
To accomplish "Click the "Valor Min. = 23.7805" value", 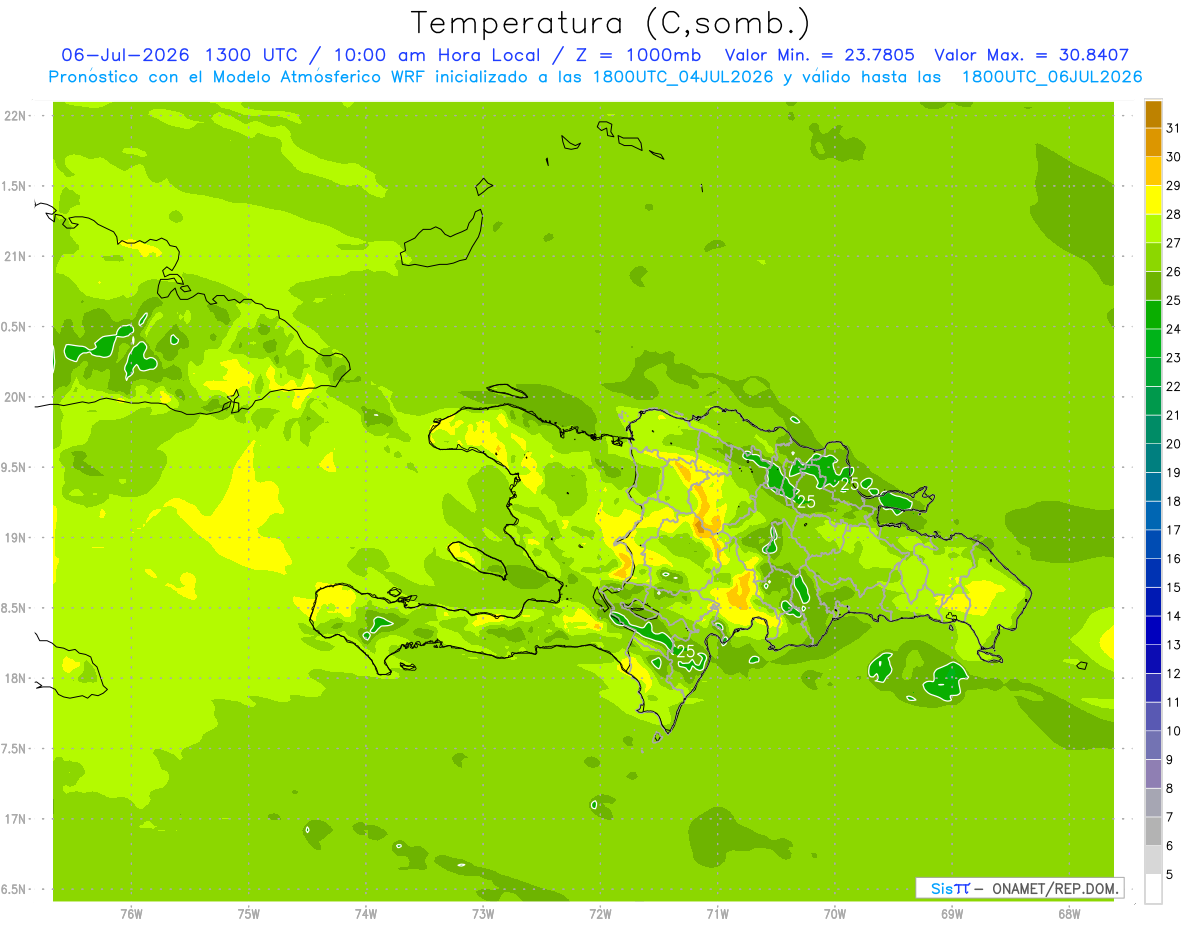I will [819, 55].
